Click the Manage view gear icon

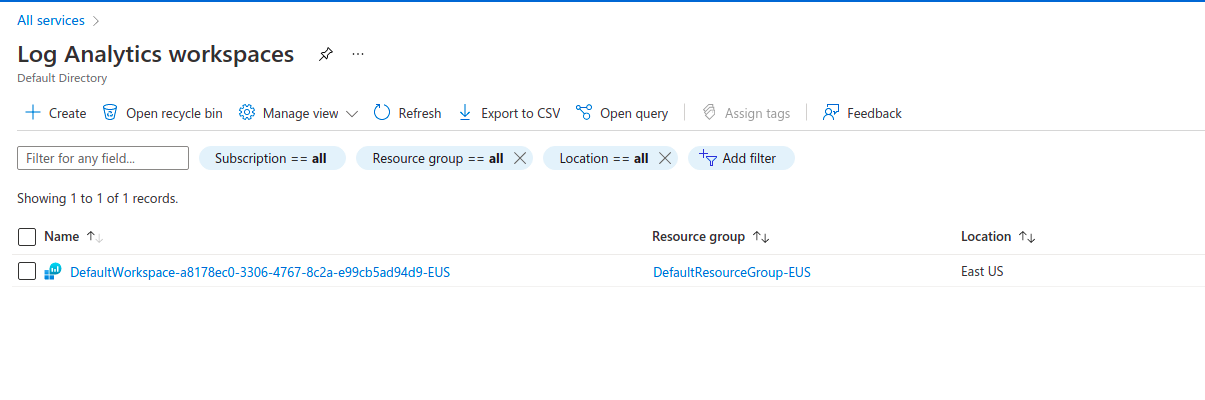click(x=247, y=113)
